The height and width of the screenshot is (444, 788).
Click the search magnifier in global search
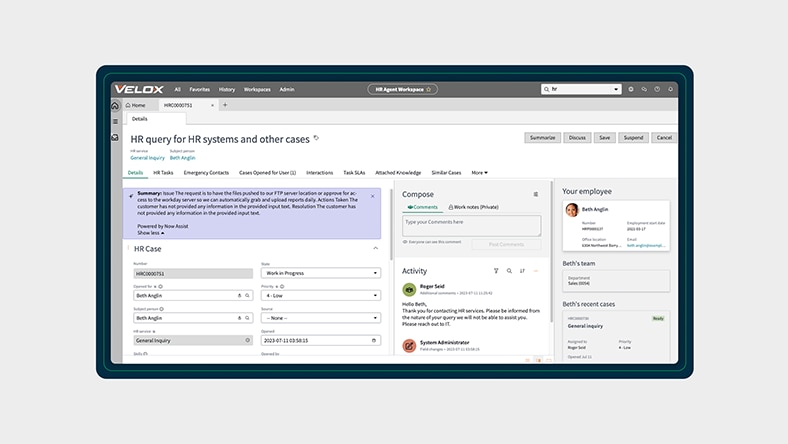546,90
